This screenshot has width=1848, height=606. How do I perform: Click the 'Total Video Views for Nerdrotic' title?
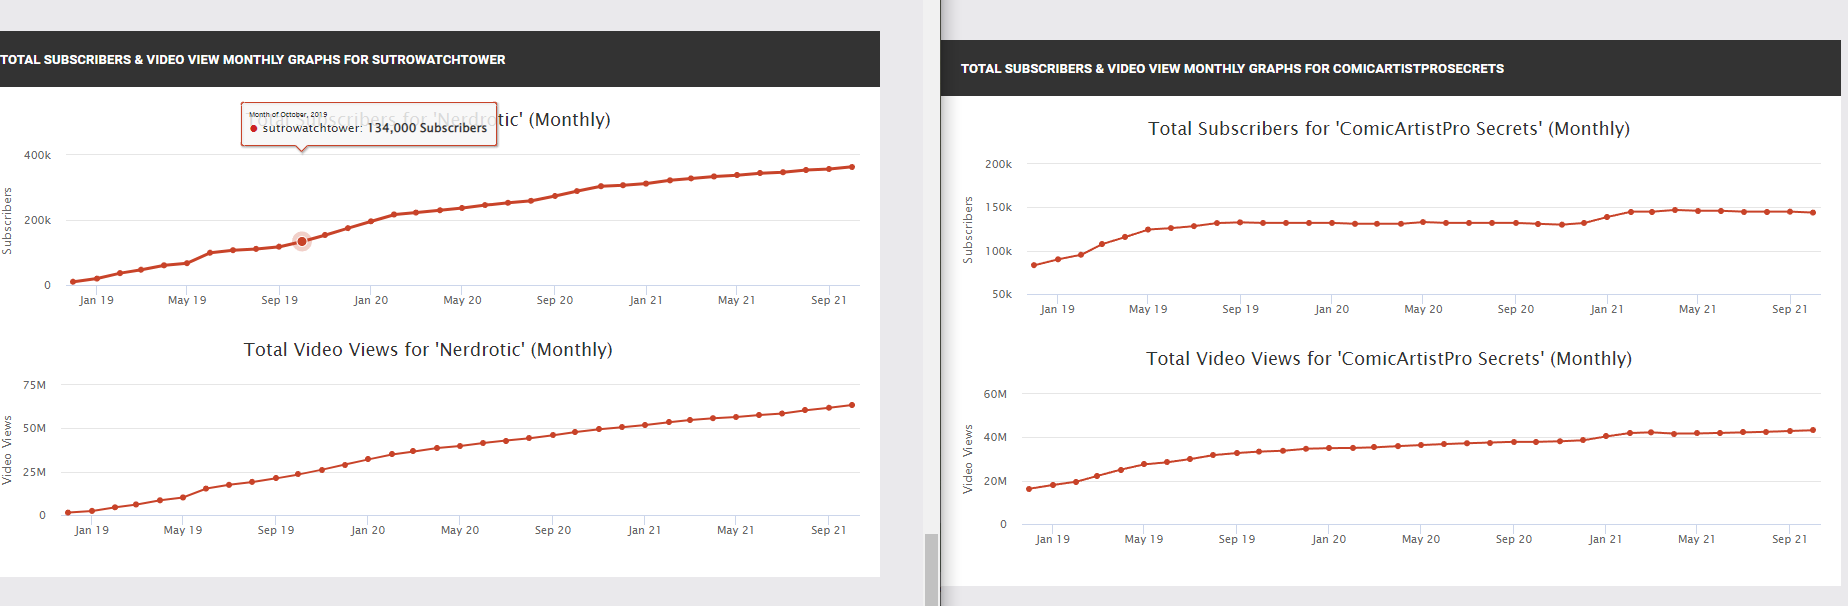pyautogui.click(x=428, y=350)
